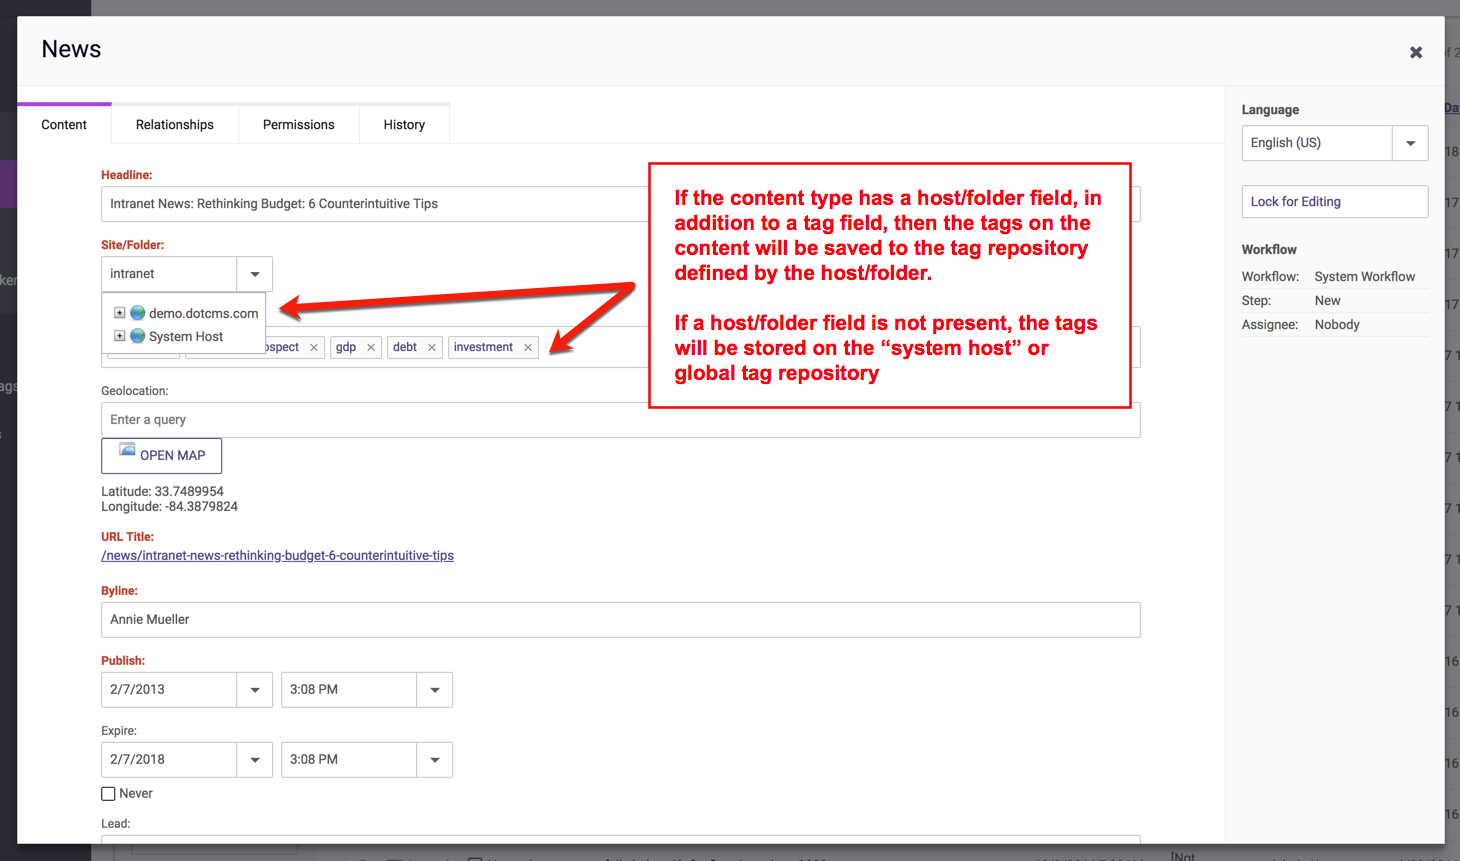The height and width of the screenshot is (861, 1460).
Task: Remove the gdp tag
Action: coord(371,348)
